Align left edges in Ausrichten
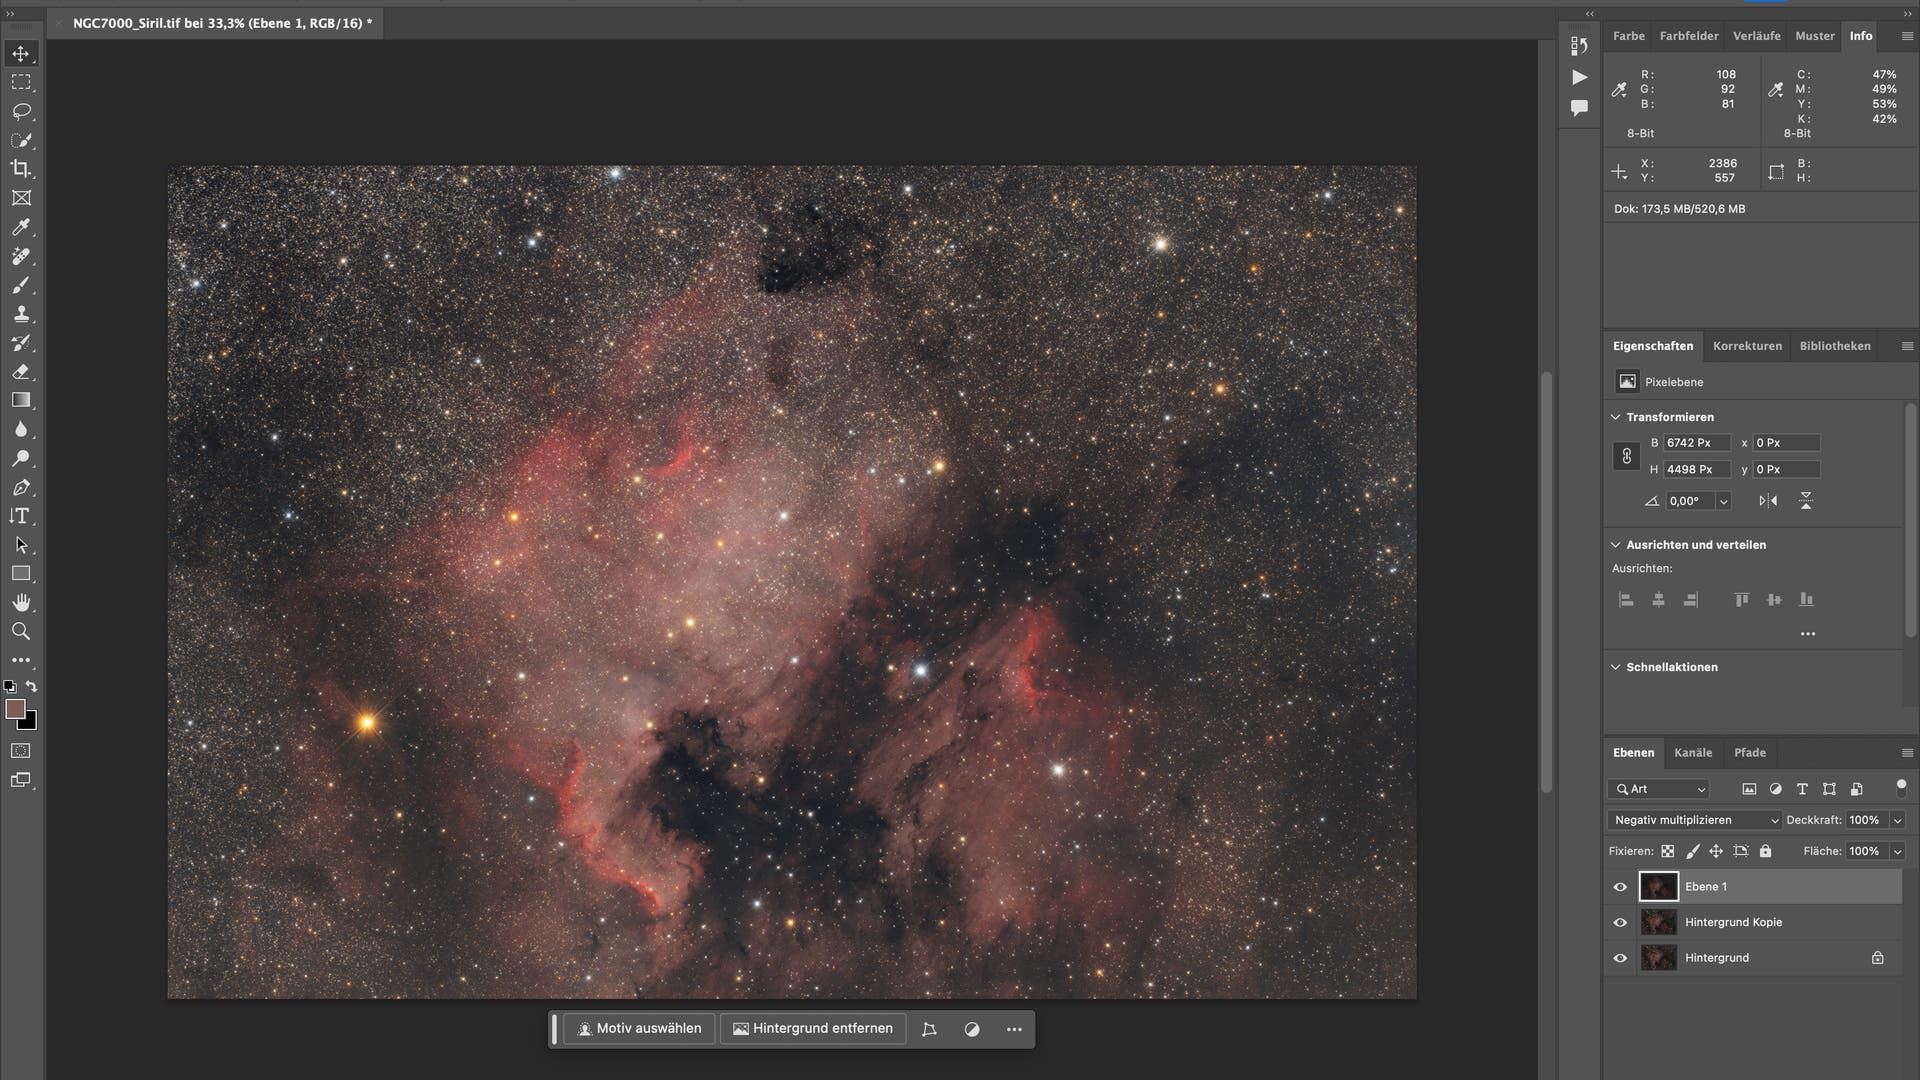 pyautogui.click(x=1626, y=600)
